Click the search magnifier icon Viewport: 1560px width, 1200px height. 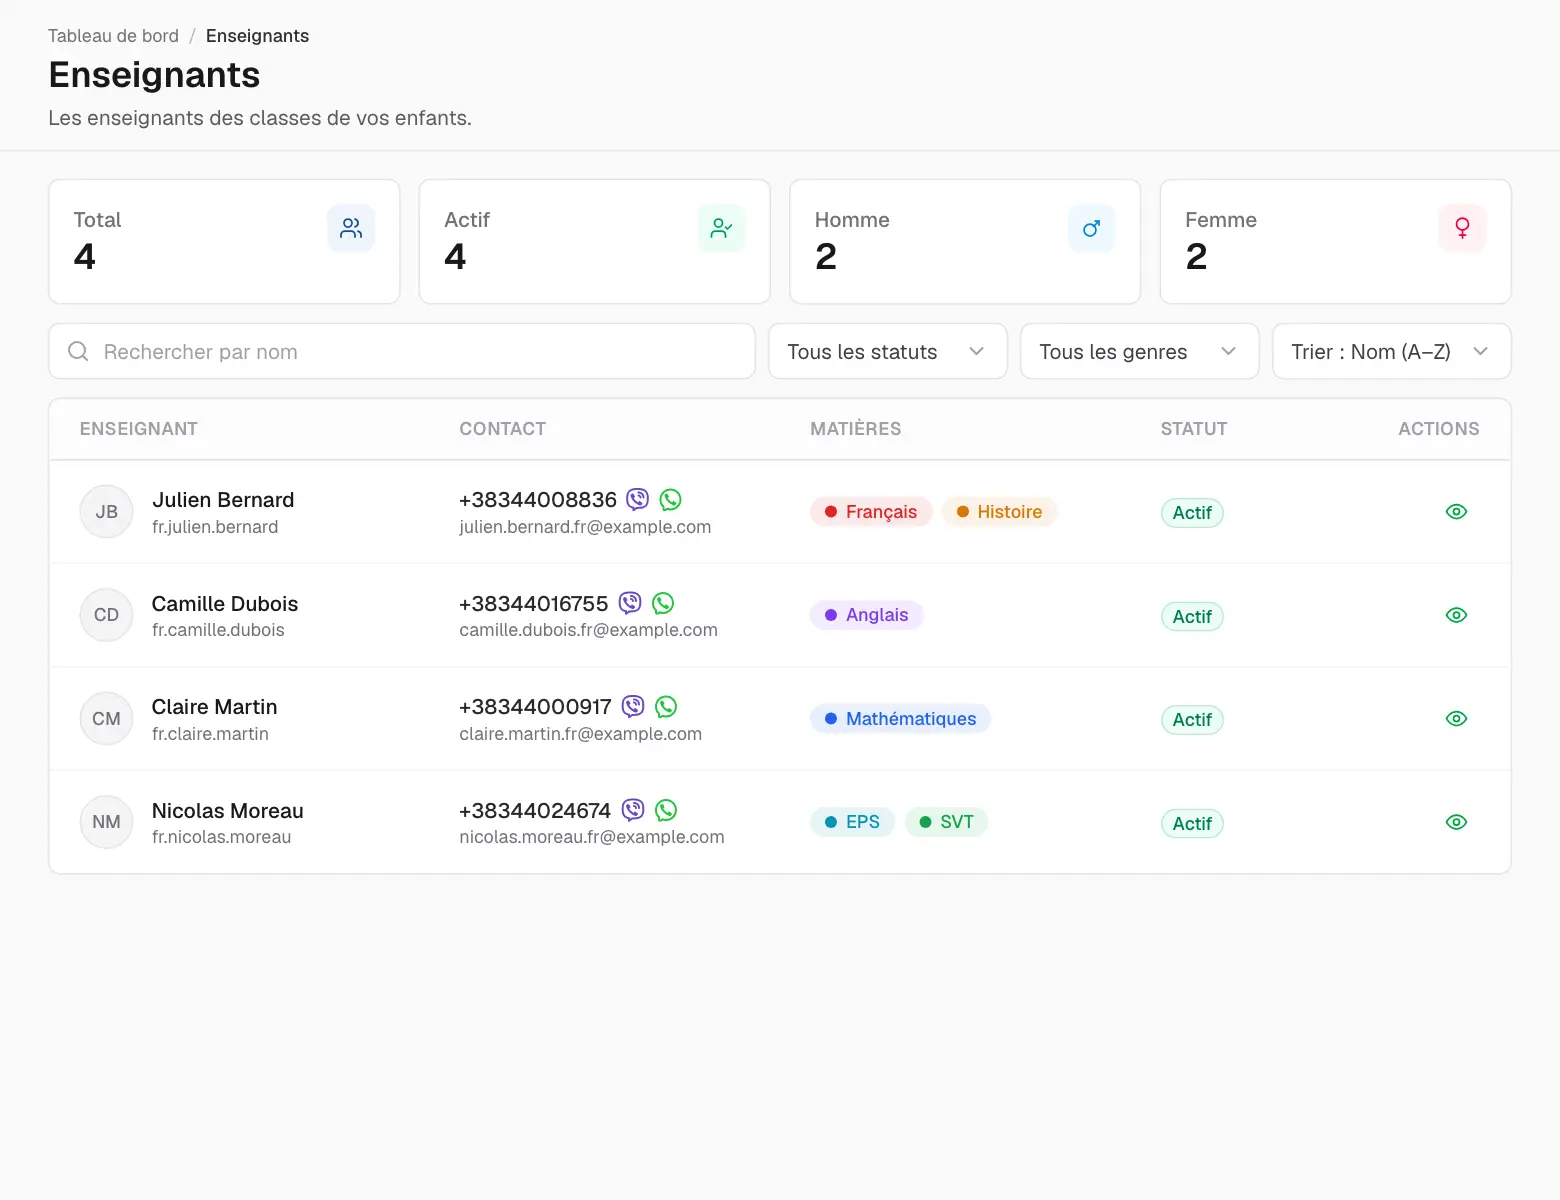tap(78, 351)
